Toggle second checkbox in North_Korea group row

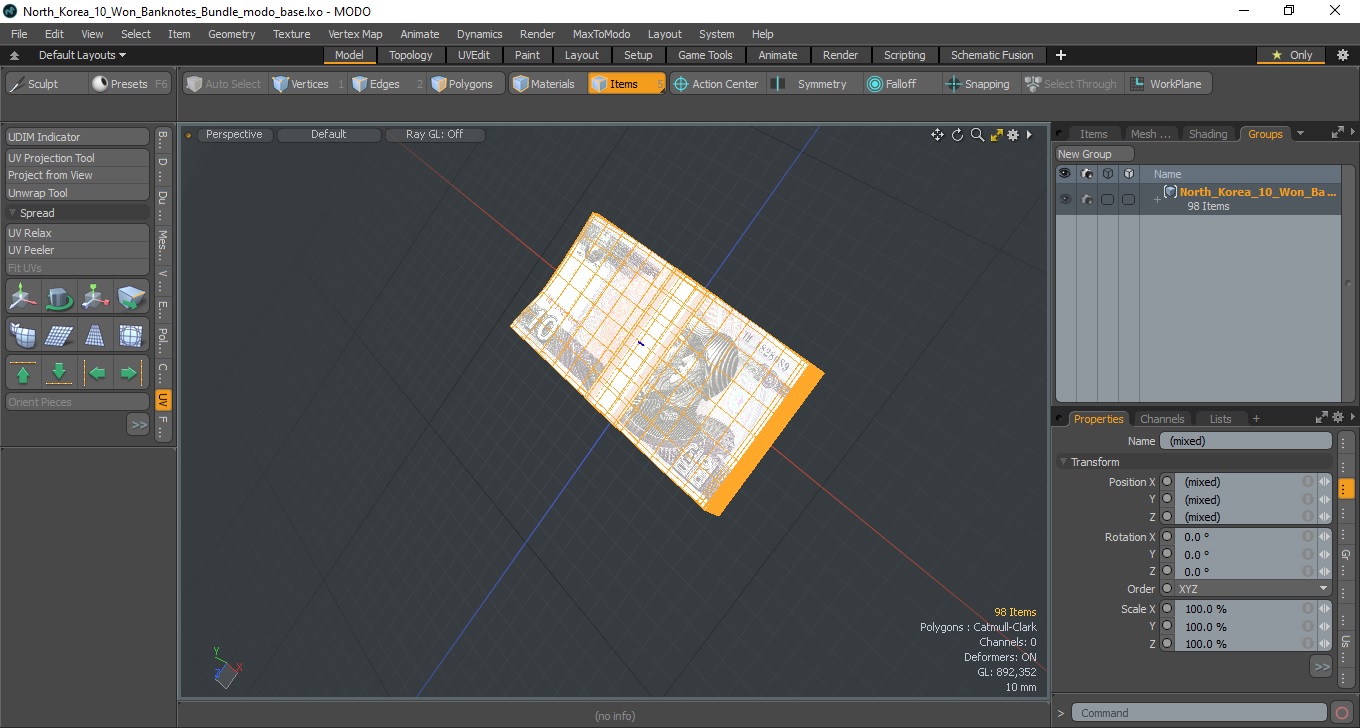(x=1128, y=199)
